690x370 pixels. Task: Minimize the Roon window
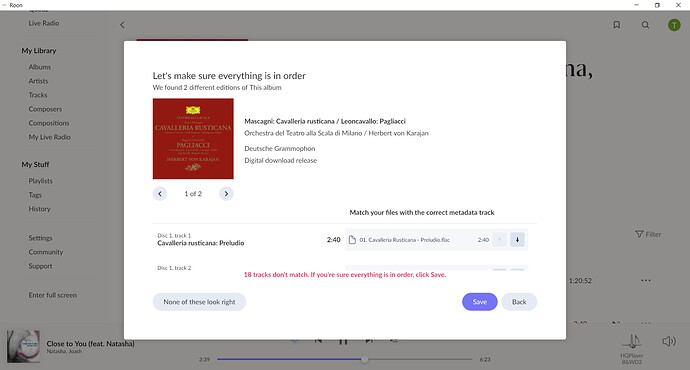[636, 5]
